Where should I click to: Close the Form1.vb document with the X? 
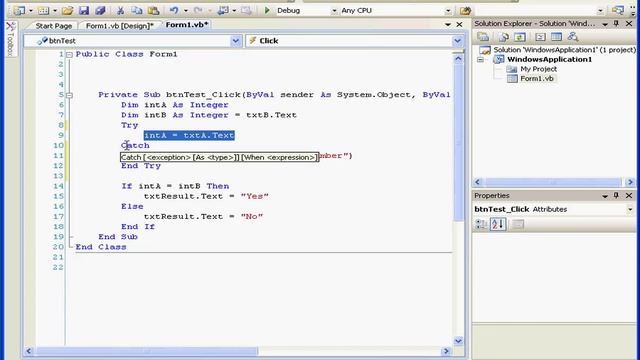click(x=459, y=25)
